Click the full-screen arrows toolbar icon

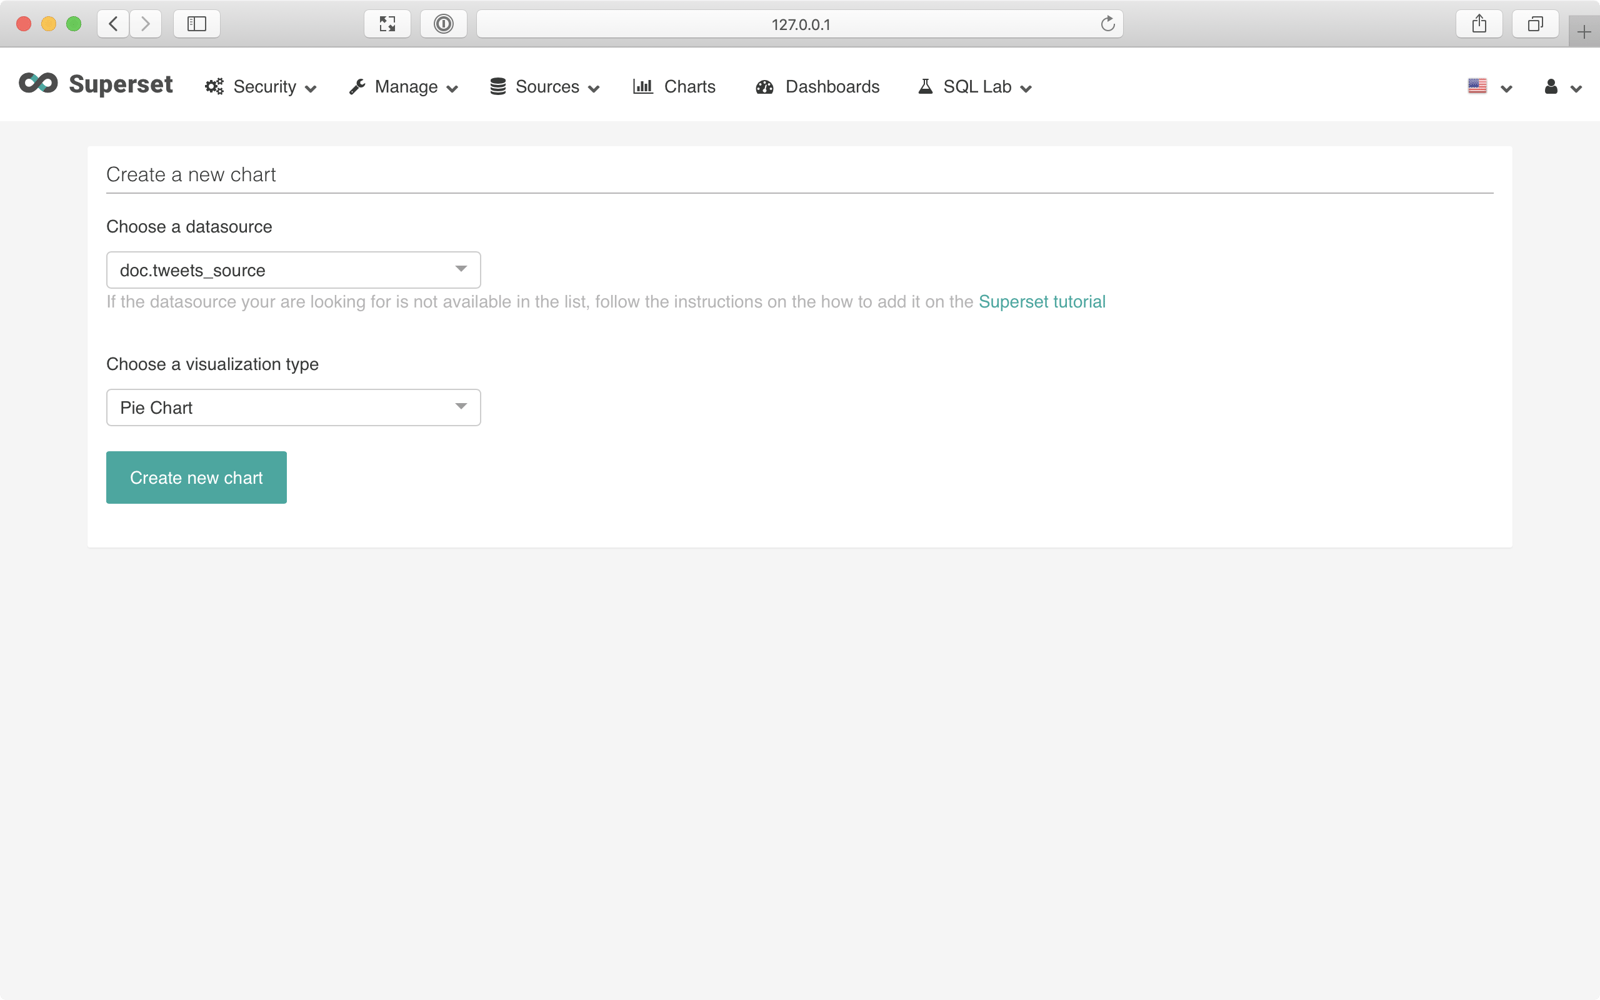click(x=387, y=24)
